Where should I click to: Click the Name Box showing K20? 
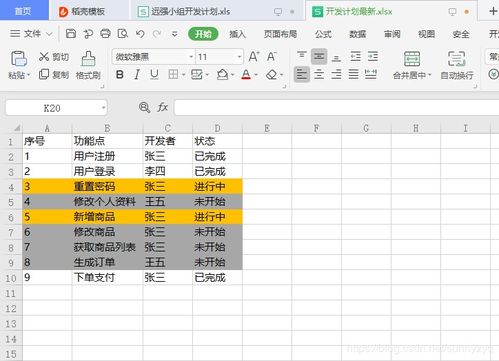52,108
